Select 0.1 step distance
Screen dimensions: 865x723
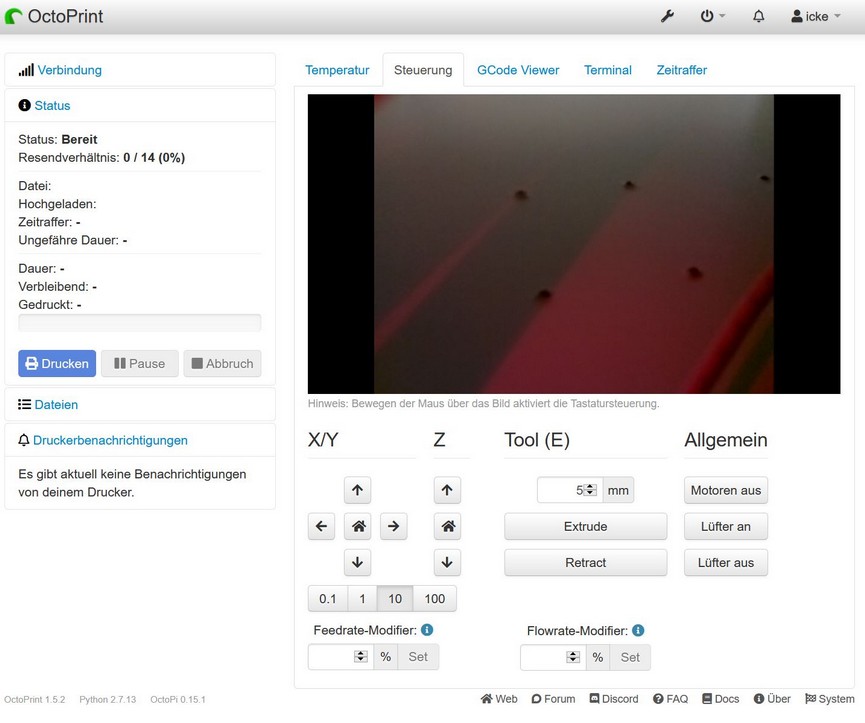pos(328,599)
